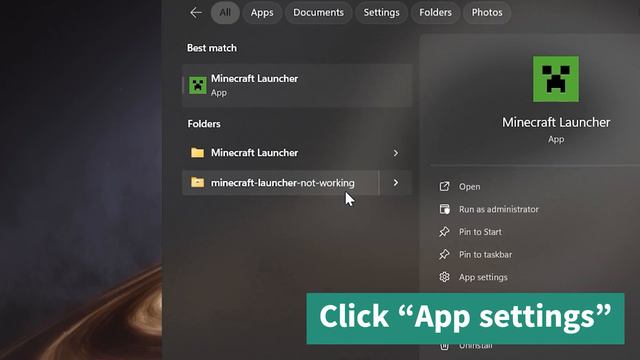Select Pin to taskbar
Viewport: 640px width, 360px height.
click(485, 255)
